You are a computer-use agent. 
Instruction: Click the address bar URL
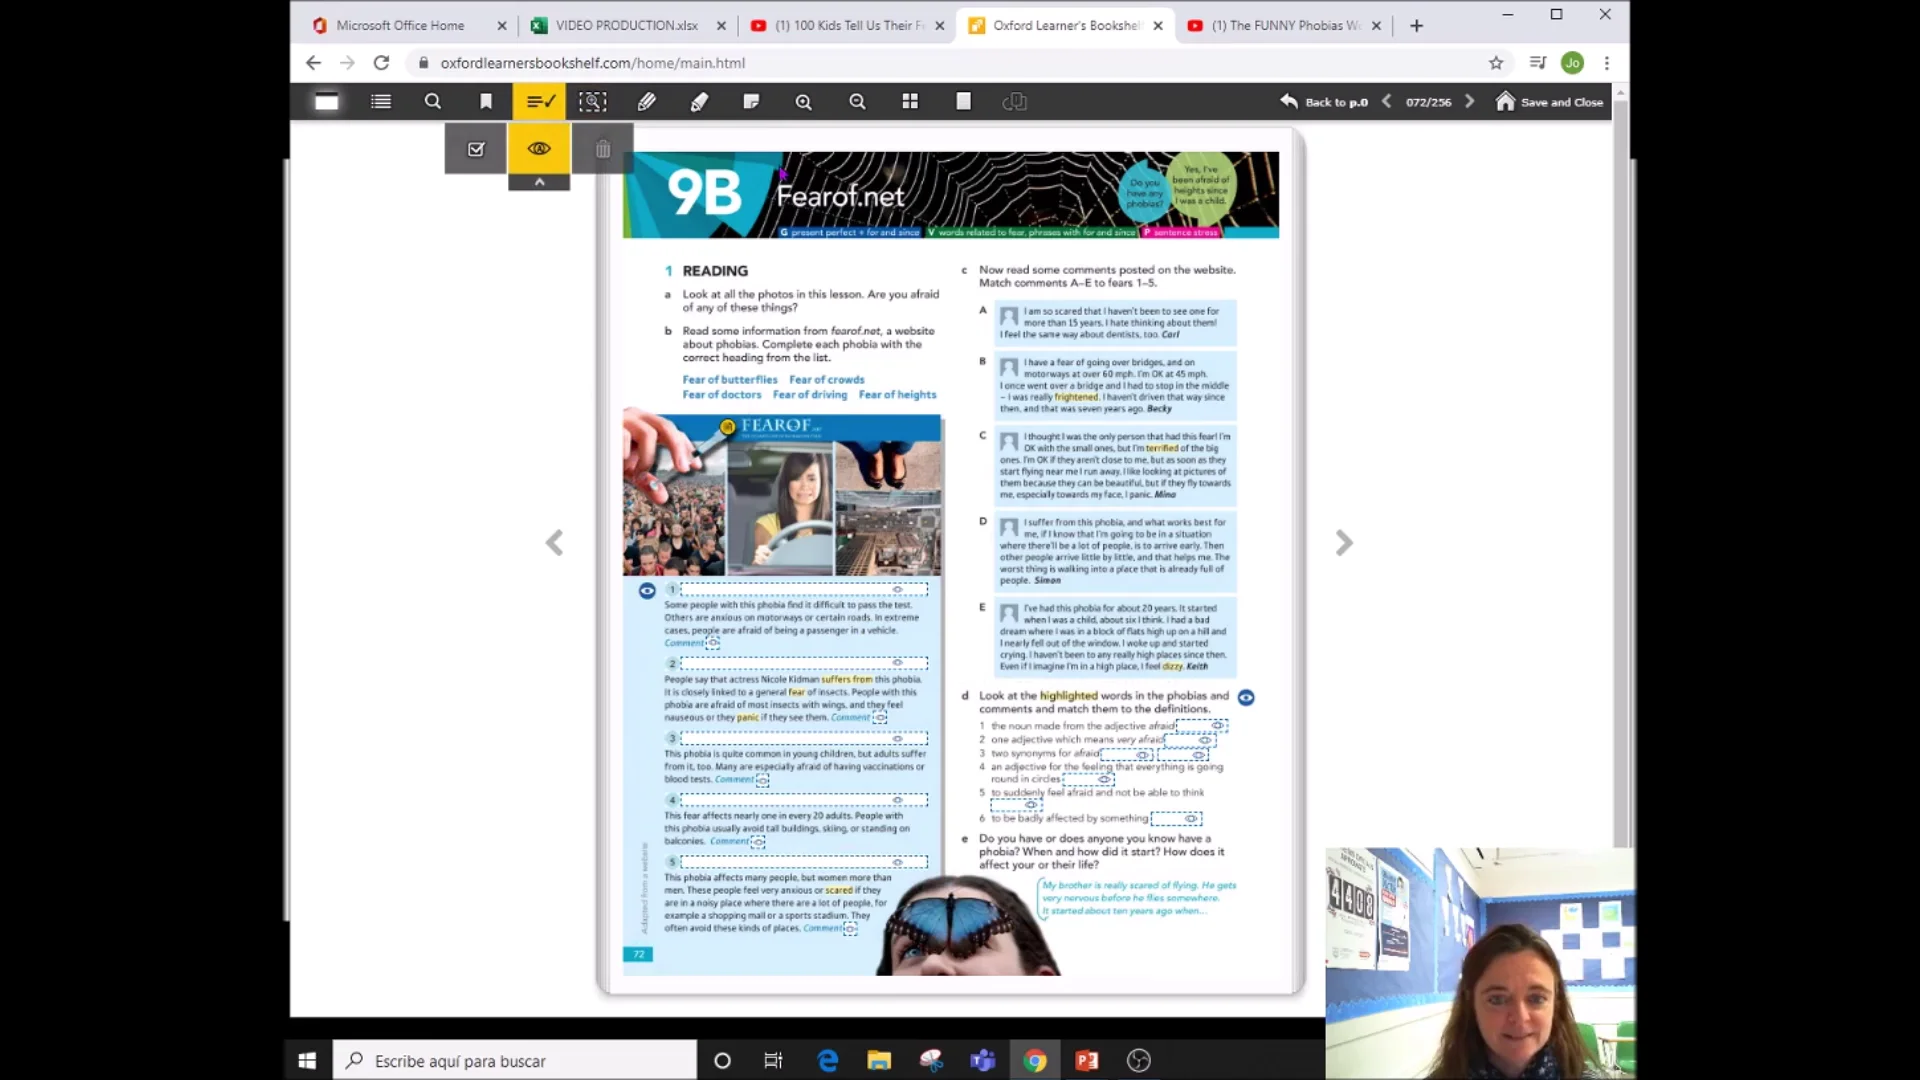pyautogui.click(x=592, y=63)
